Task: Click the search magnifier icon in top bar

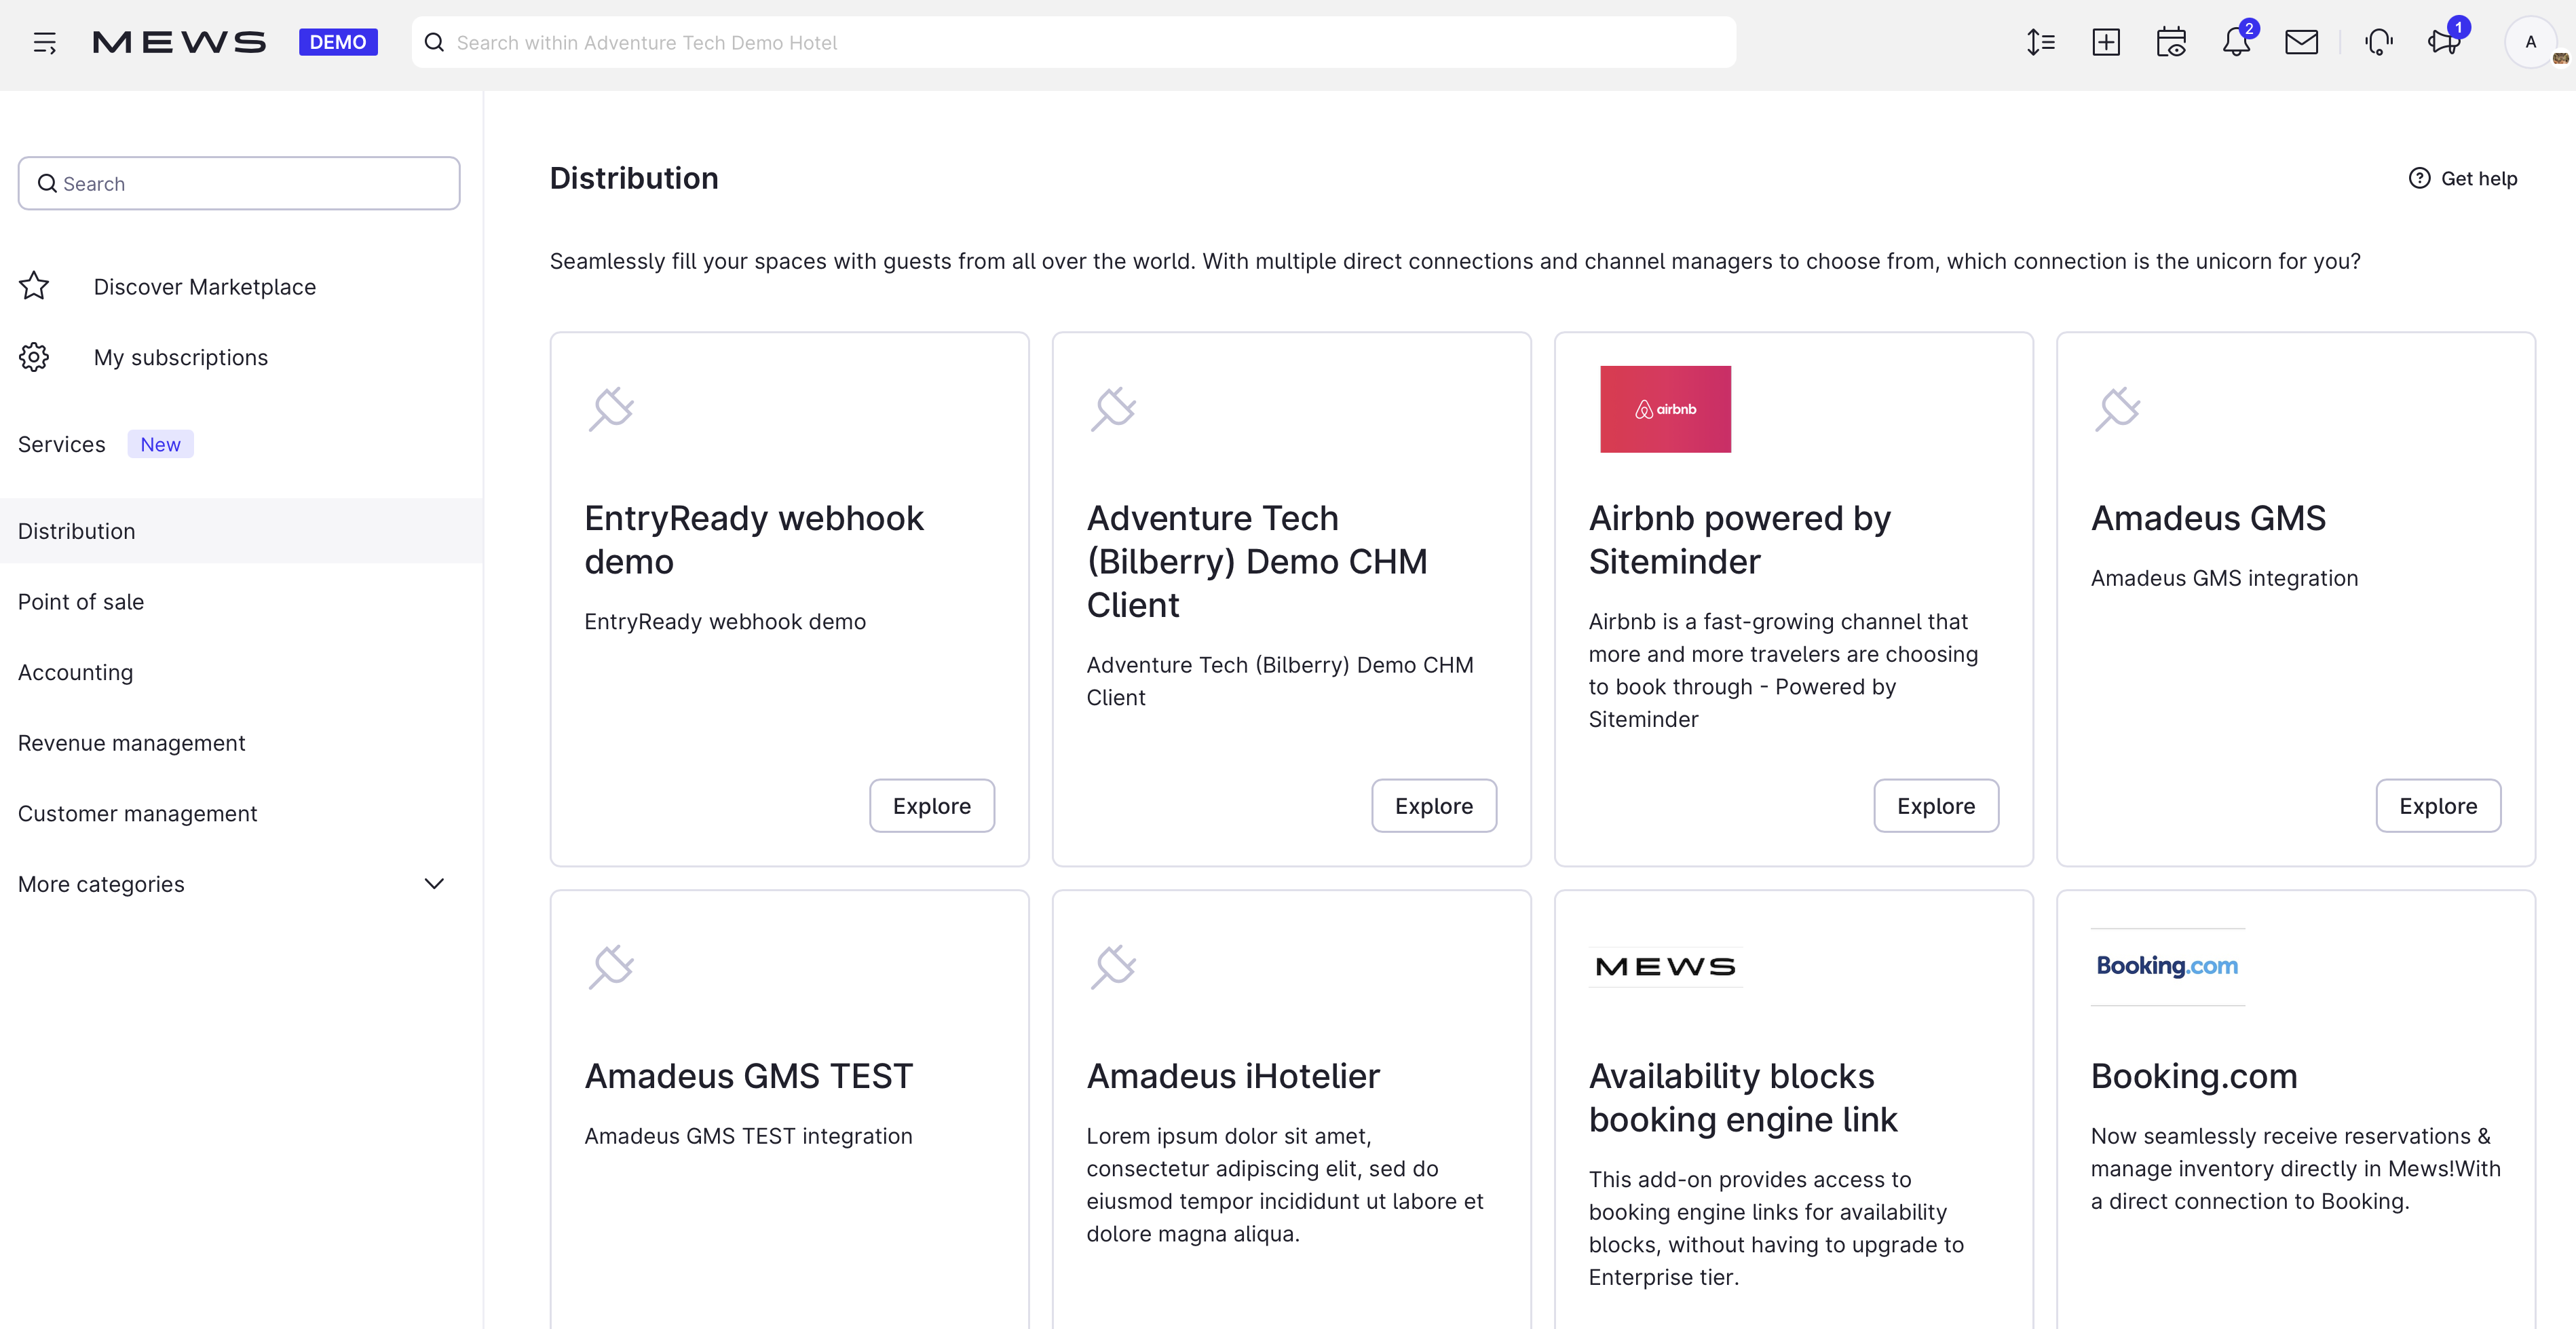Action: click(434, 42)
